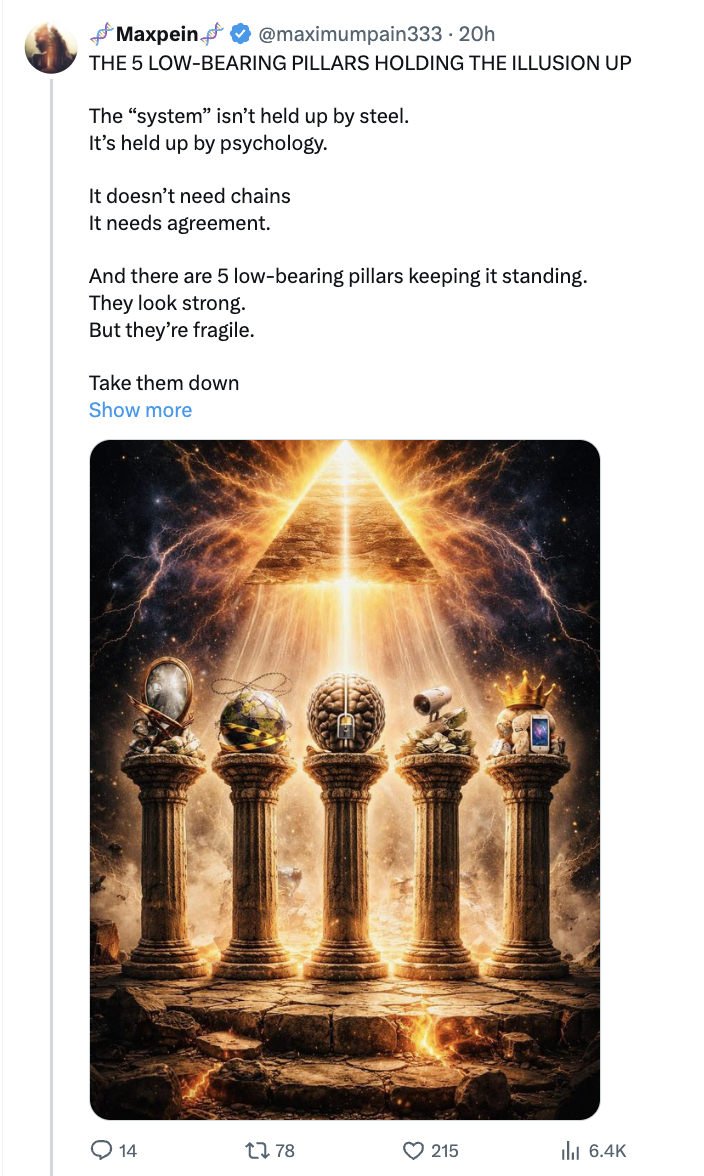Click the blue verified badge
Screen dimensions: 704x1176
tap(241, 35)
